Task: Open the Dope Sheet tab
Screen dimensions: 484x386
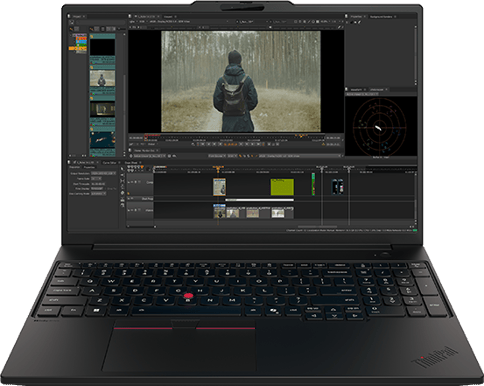Action: 131,162
